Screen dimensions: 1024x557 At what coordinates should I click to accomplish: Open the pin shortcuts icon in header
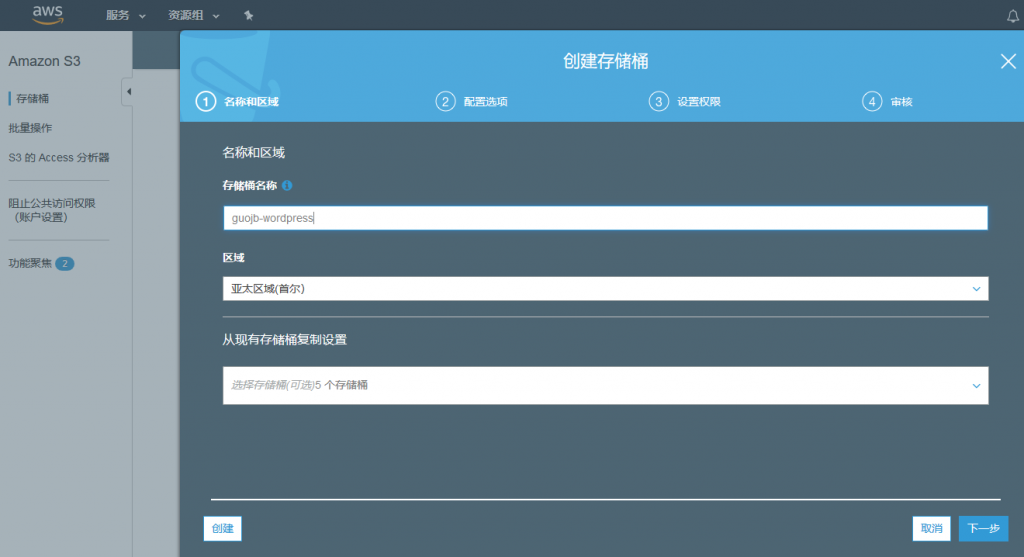(x=248, y=15)
